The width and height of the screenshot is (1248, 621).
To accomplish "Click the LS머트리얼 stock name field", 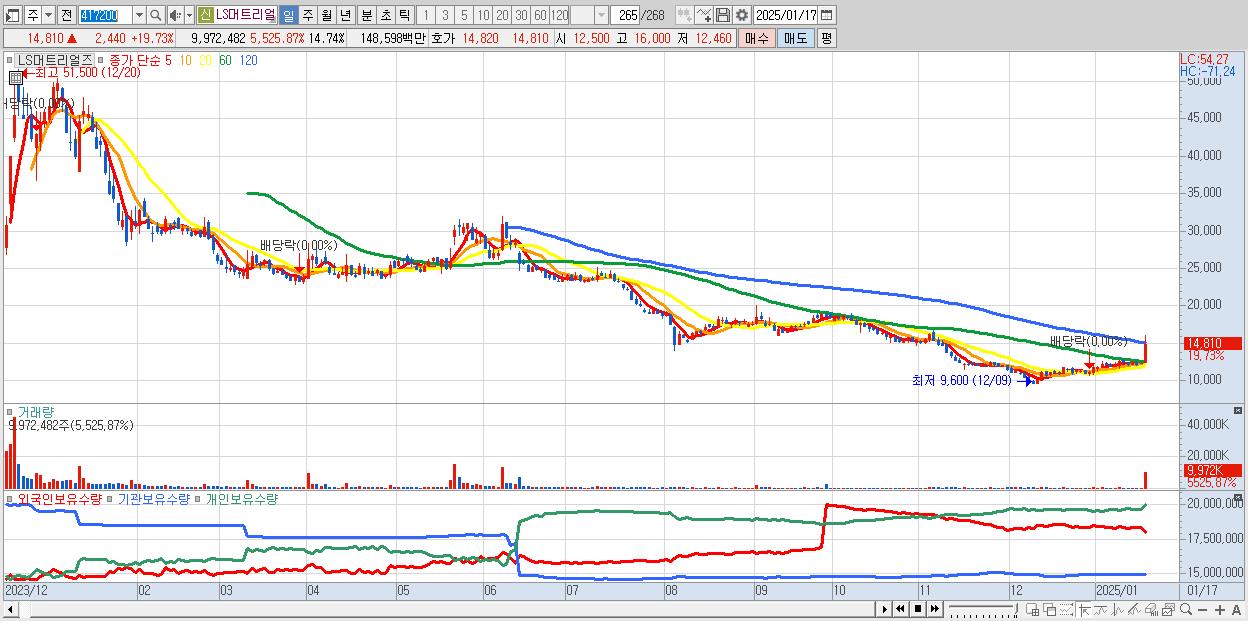I will pos(245,15).
